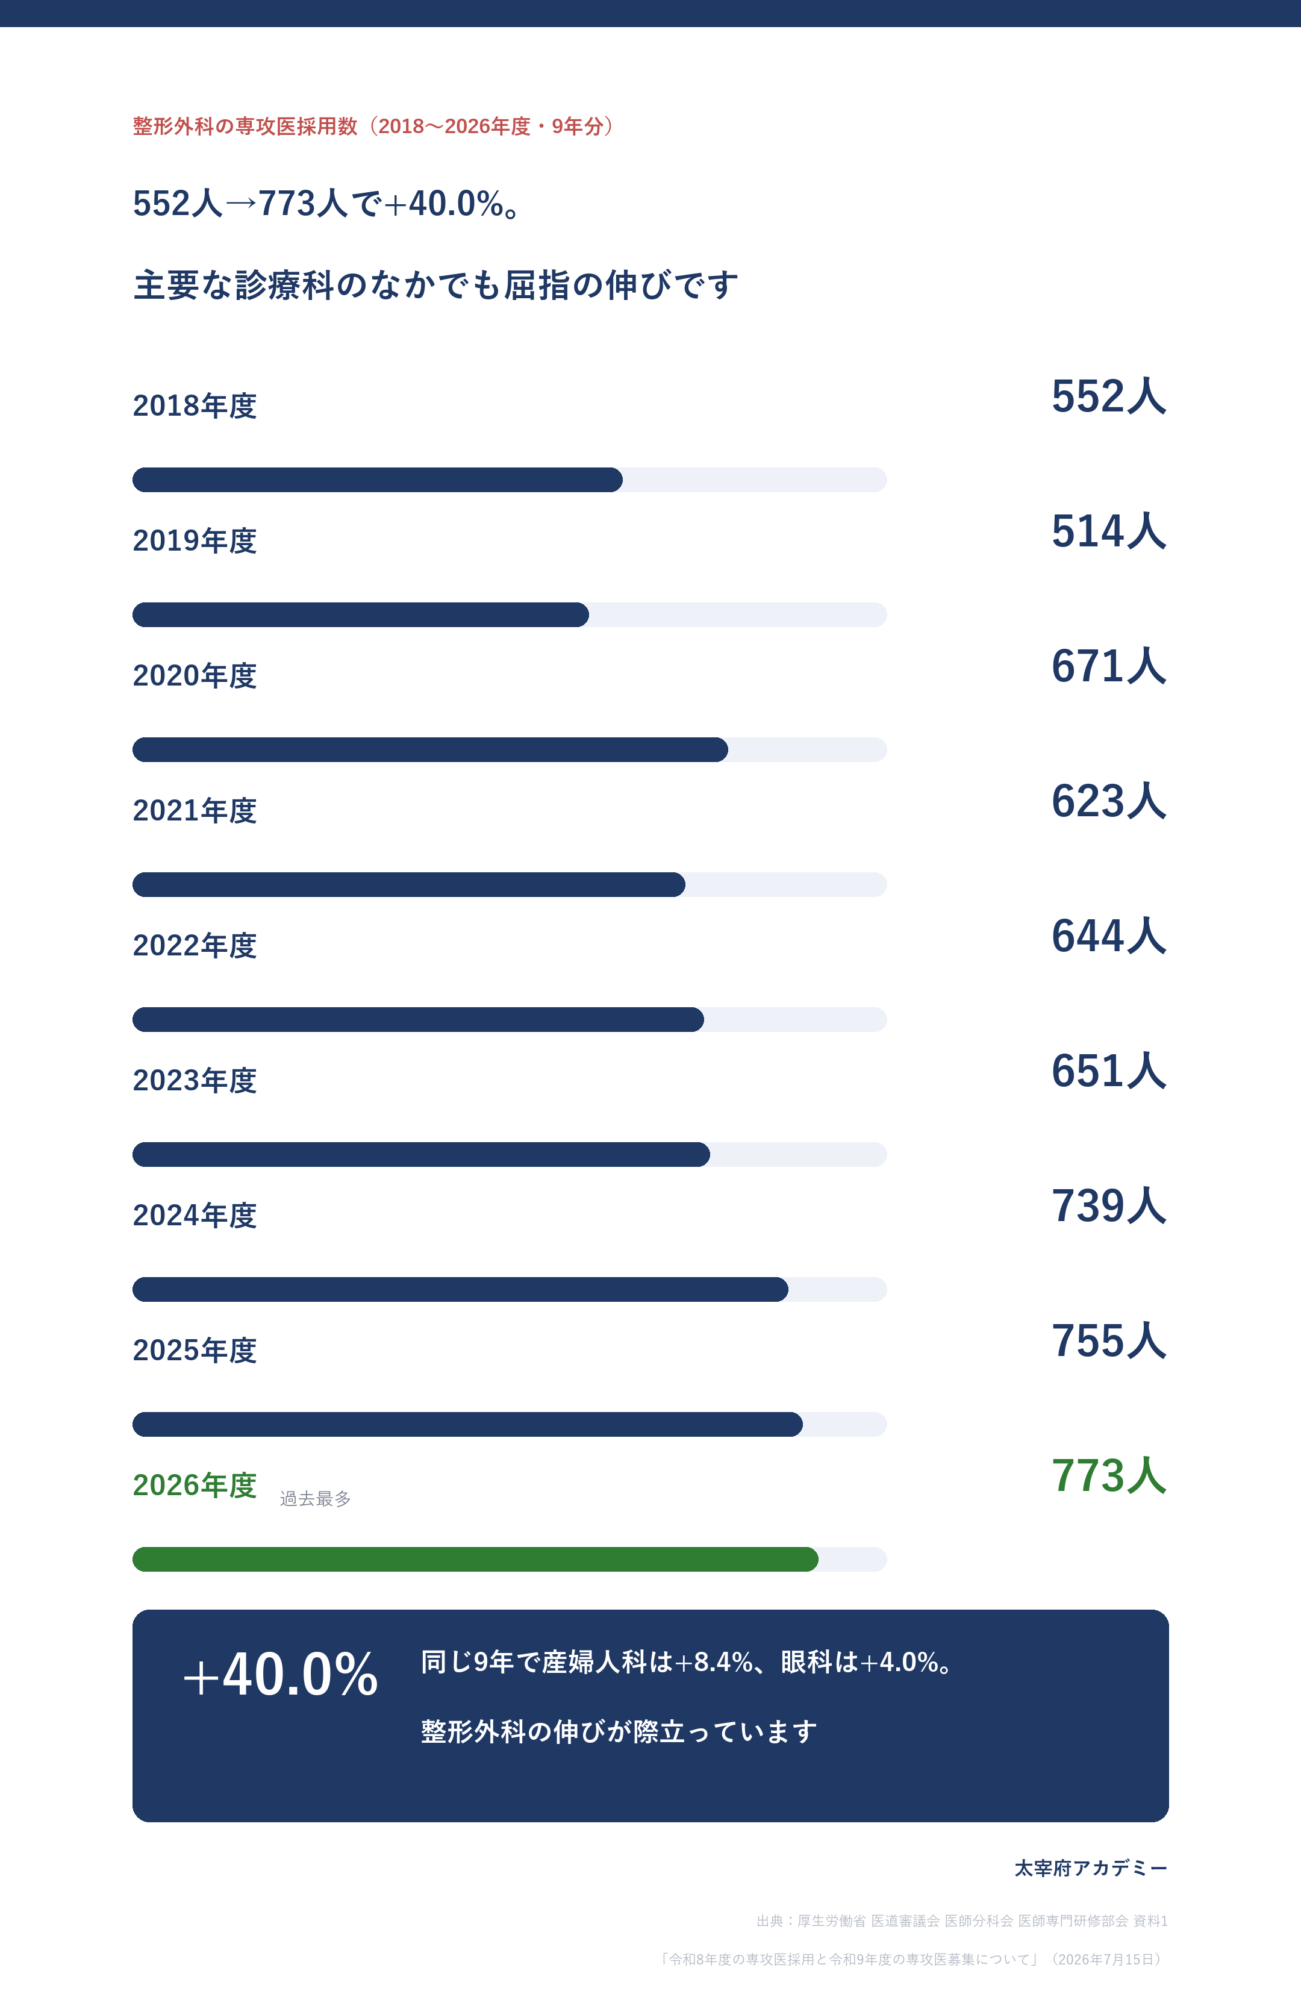Click the 出典 source citation line

coord(962,1921)
